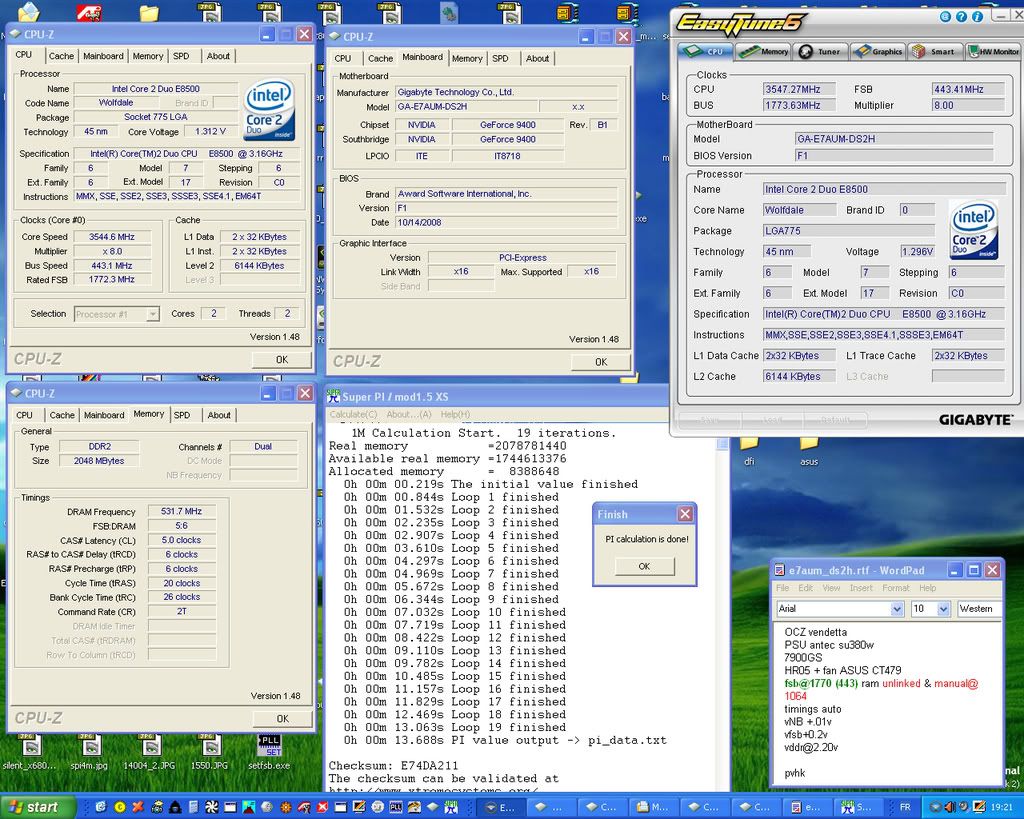Open the Smart tab in EasyTune6
This screenshot has width=1024, height=819.
click(x=934, y=51)
